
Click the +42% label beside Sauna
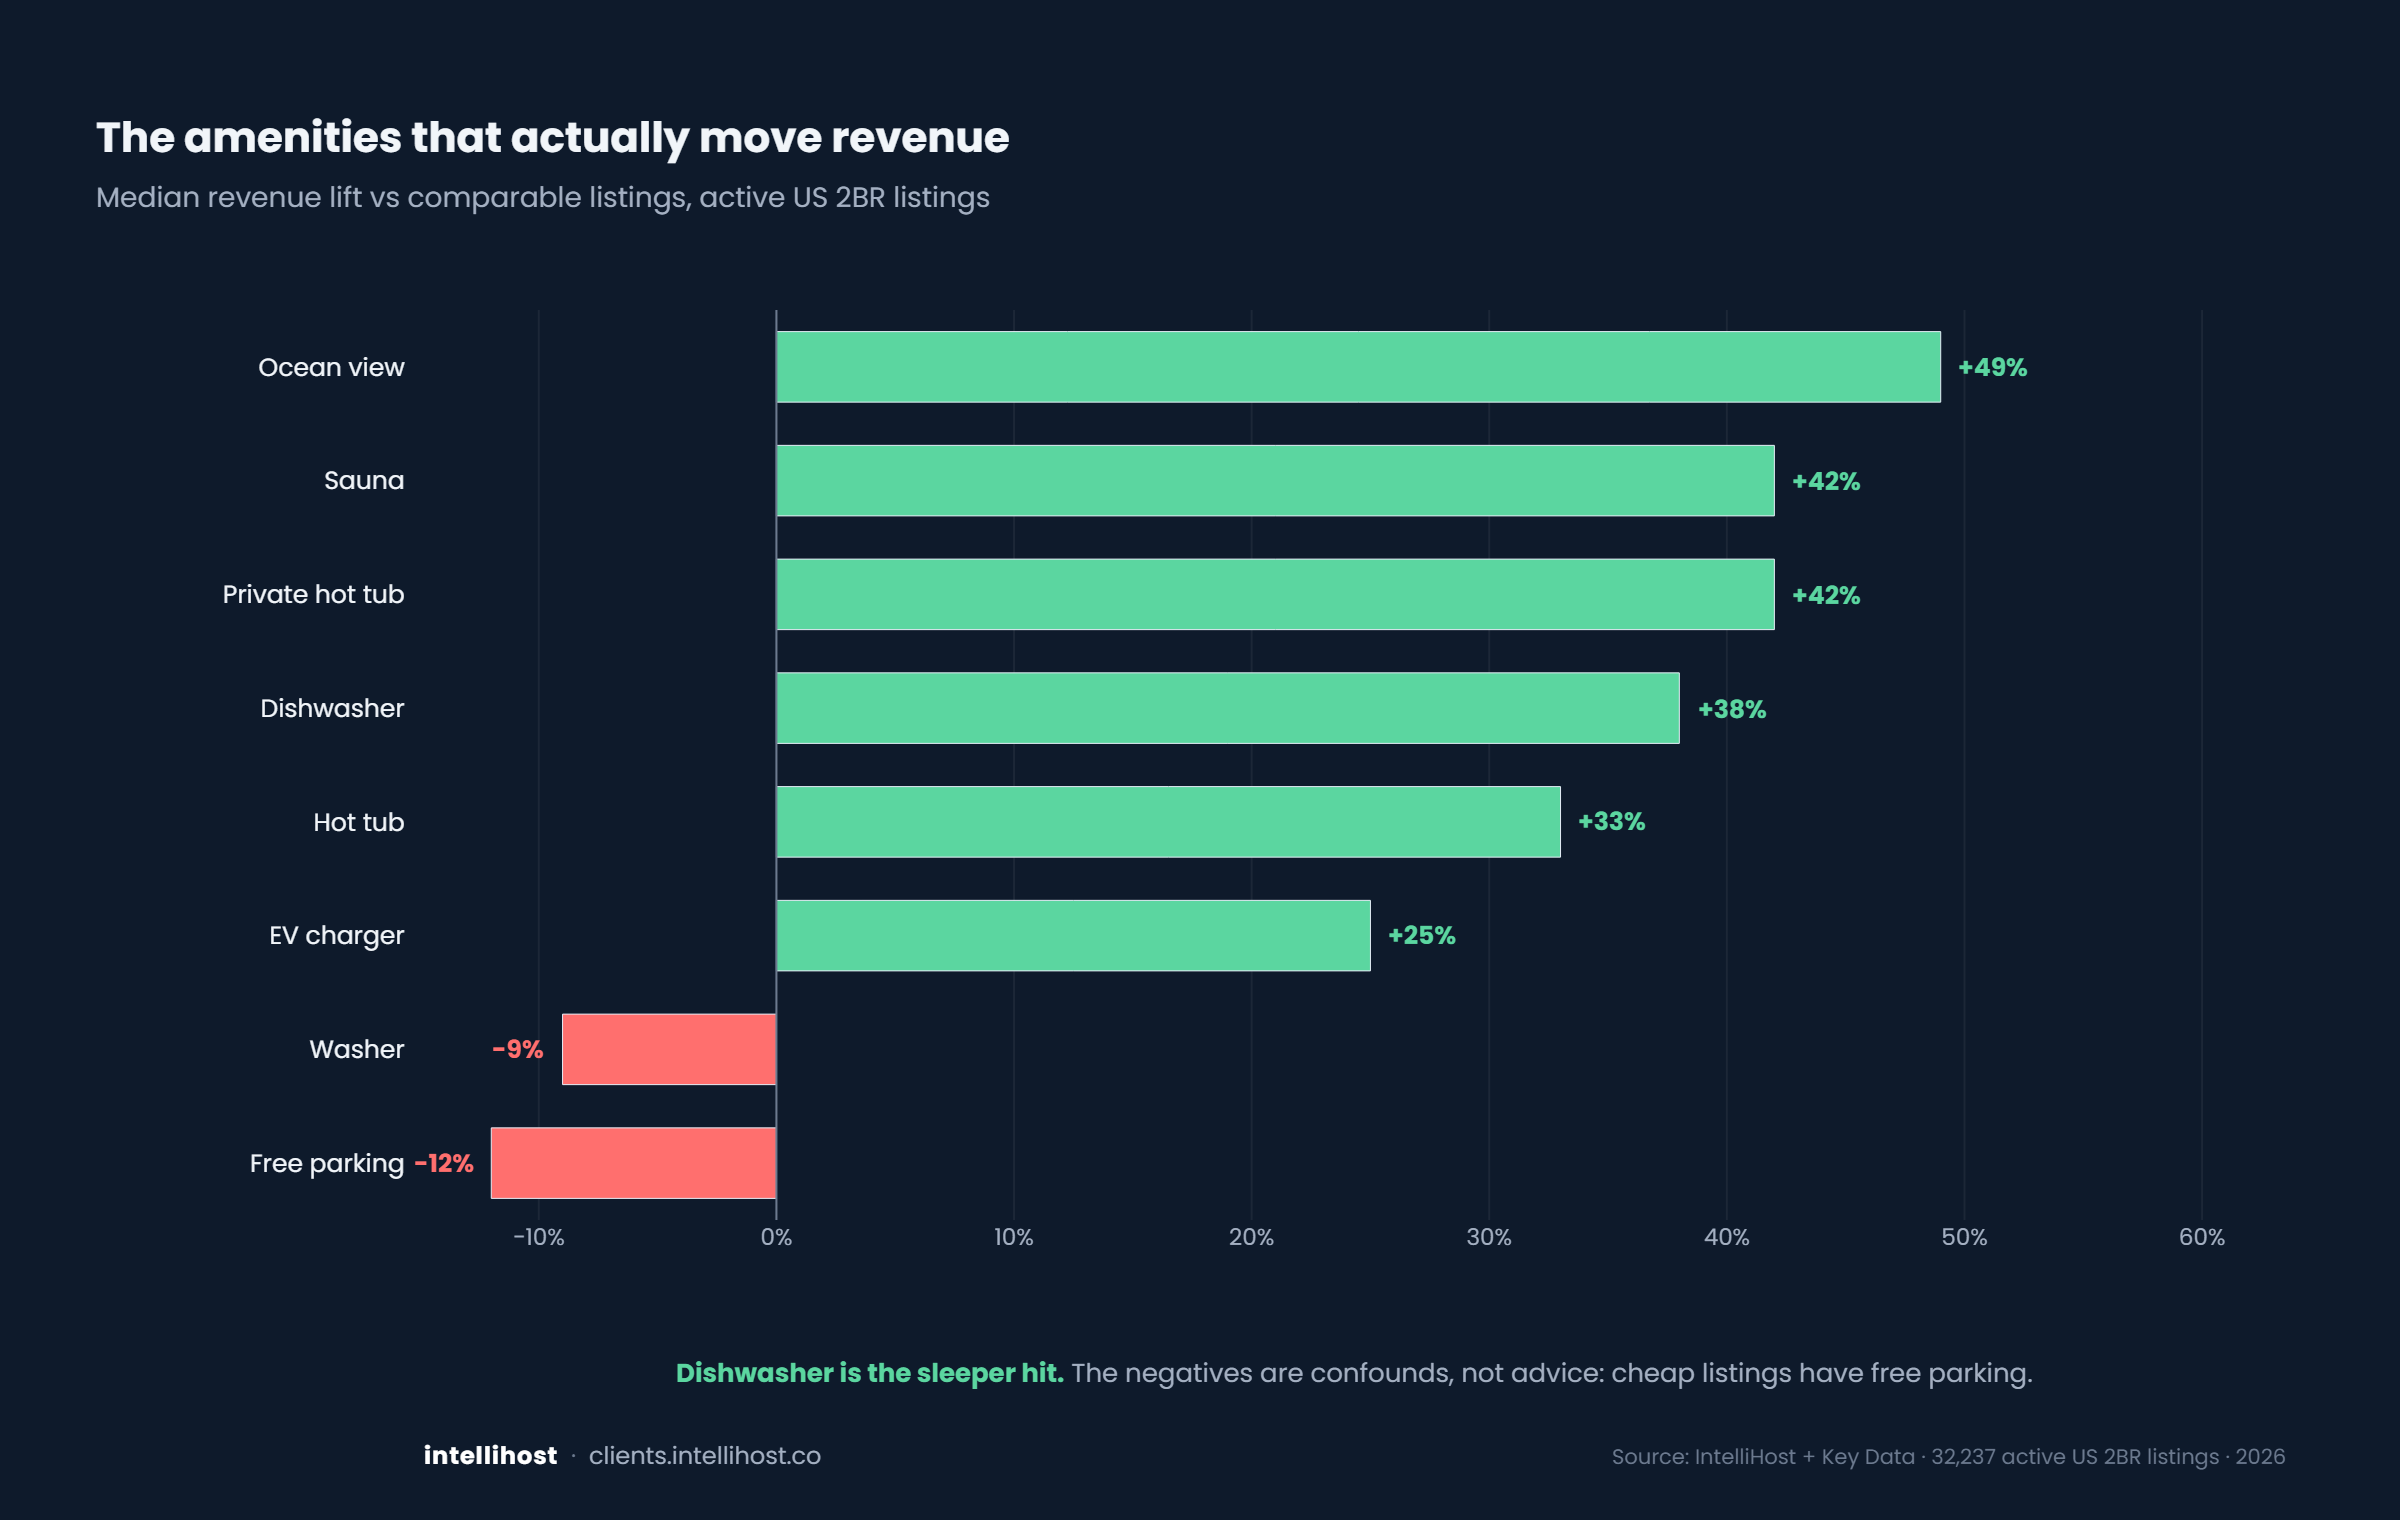coord(1826,481)
